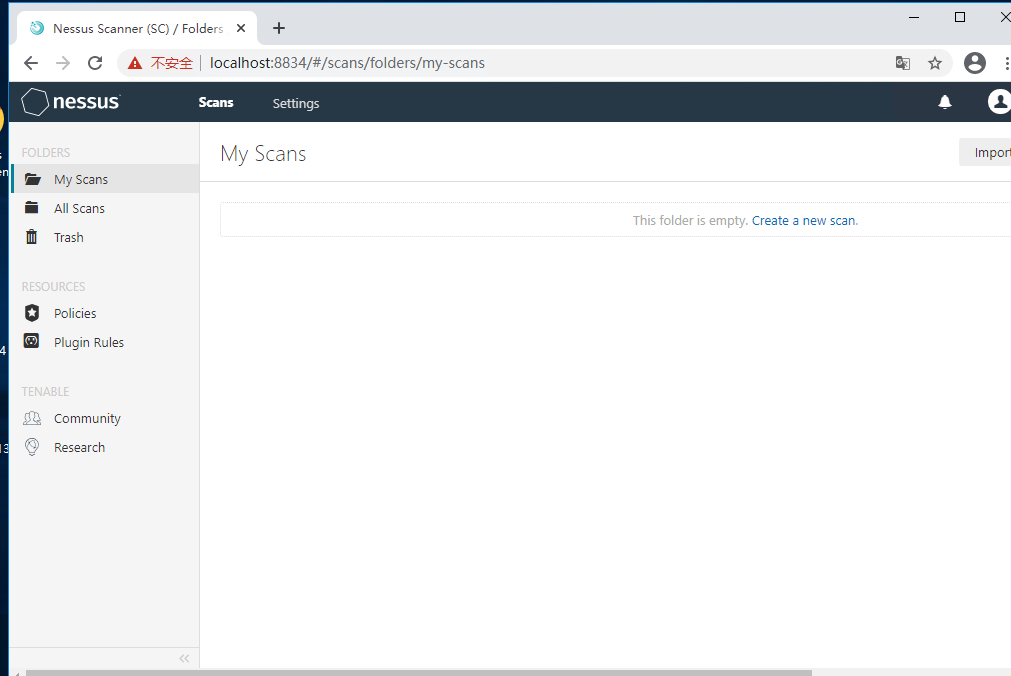The height and width of the screenshot is (676, 1011).
Task: Open a new browser tab with plus button
Action: coord(279,28)
